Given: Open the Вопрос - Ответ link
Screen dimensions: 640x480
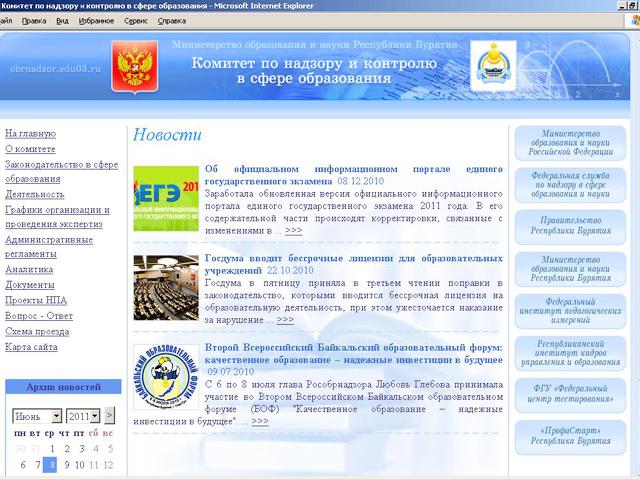Looking at the screenshot, I should coord(39,316).
